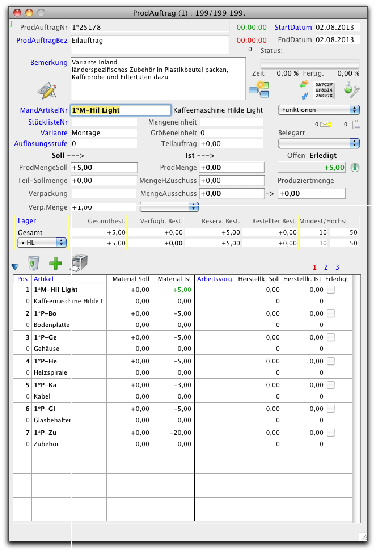Click the Arbeitsgang column header
Viewport: 383px width, 554px height.
[214, 279]
